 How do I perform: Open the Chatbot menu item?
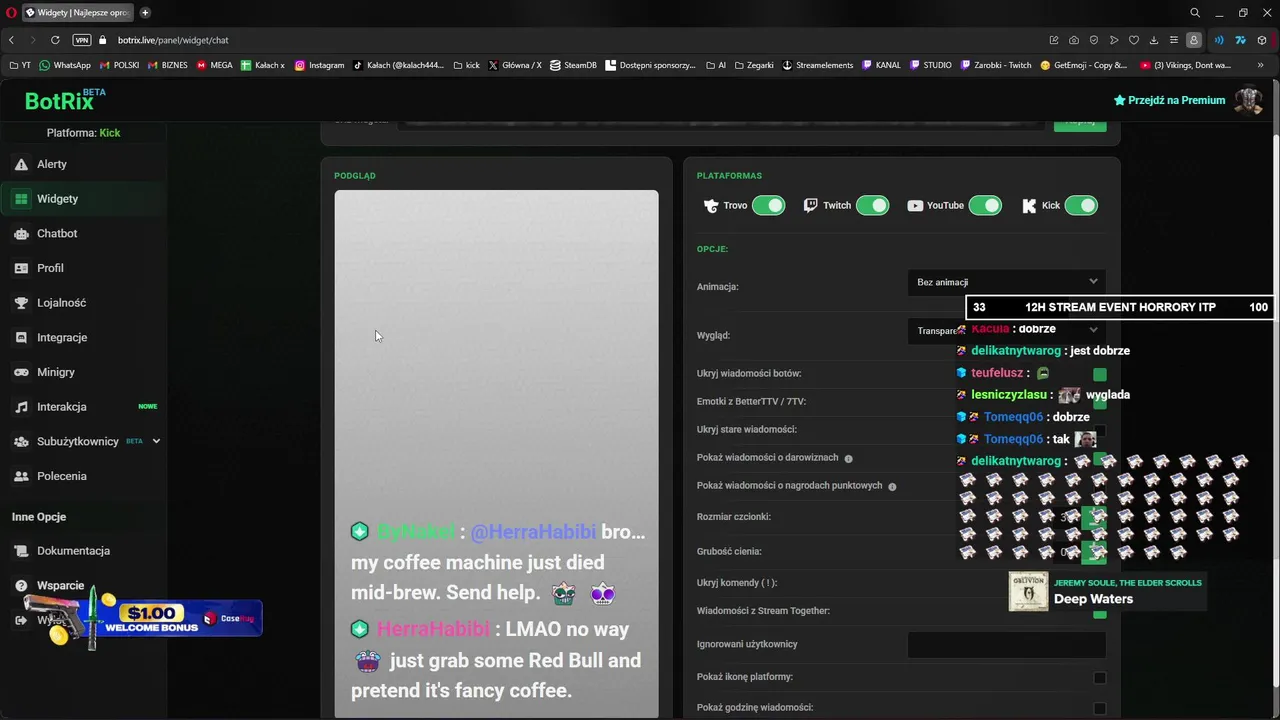click(57, 233)
